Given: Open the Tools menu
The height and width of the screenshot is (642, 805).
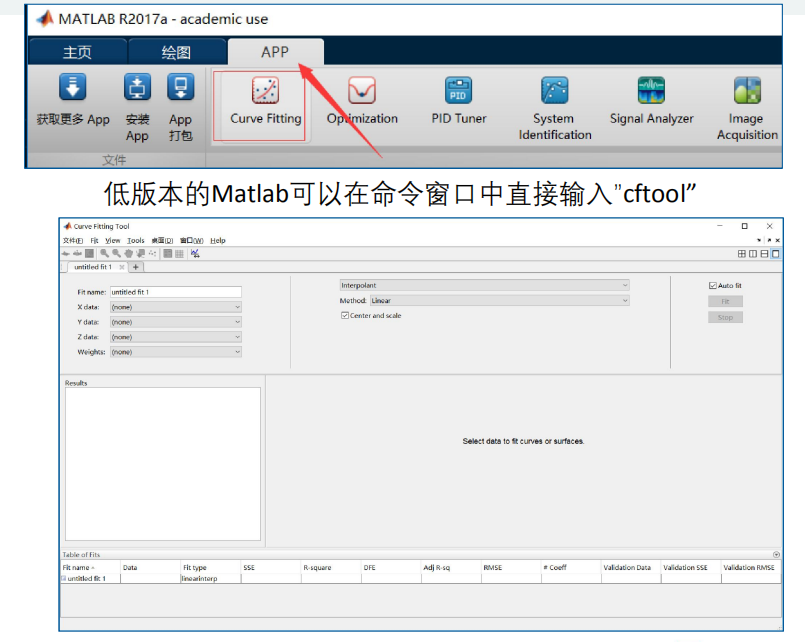Looking at the screenshot, I should (x=136, y=240).
